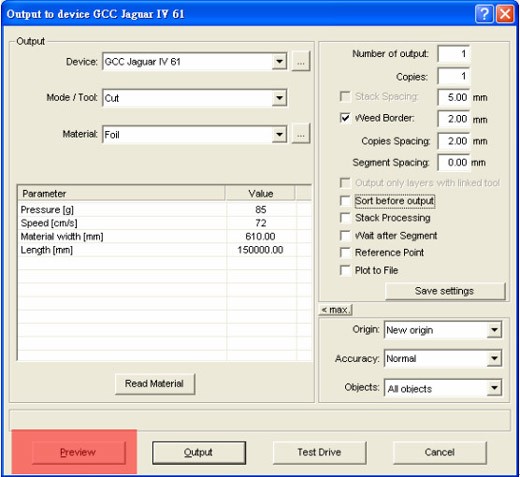Click the length value 150000.00
520x477 pixels.
pyautogui.click(x=260, y=250)
